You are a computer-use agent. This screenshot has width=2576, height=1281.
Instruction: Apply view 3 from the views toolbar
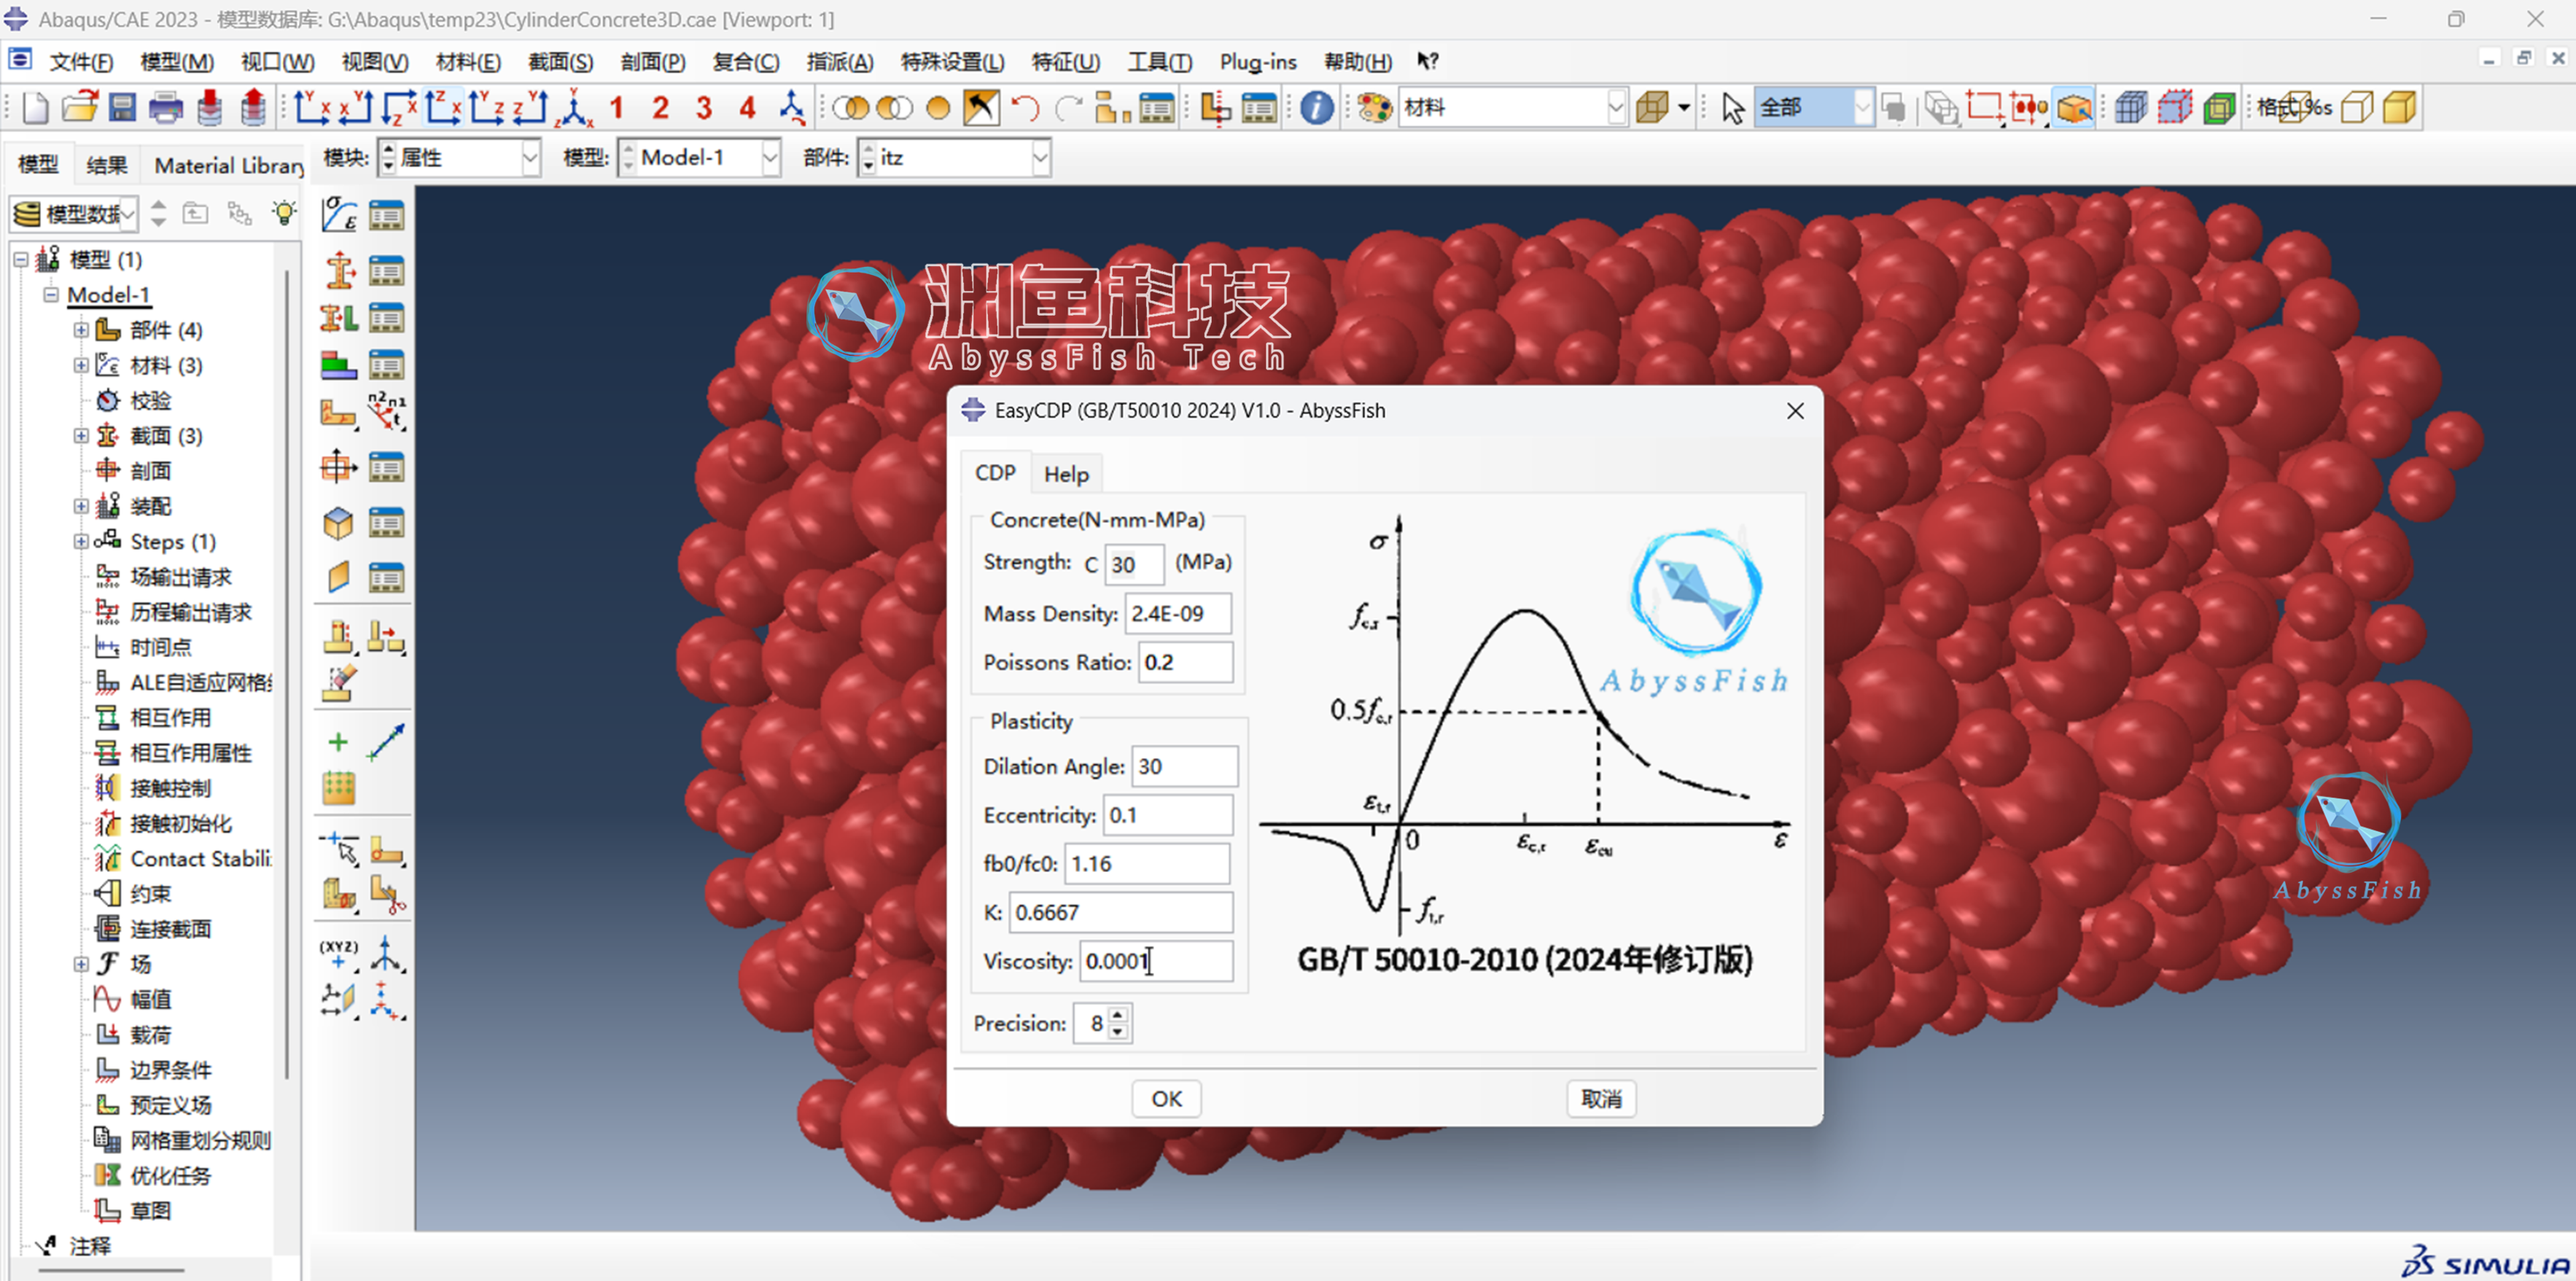coord(704,107)
